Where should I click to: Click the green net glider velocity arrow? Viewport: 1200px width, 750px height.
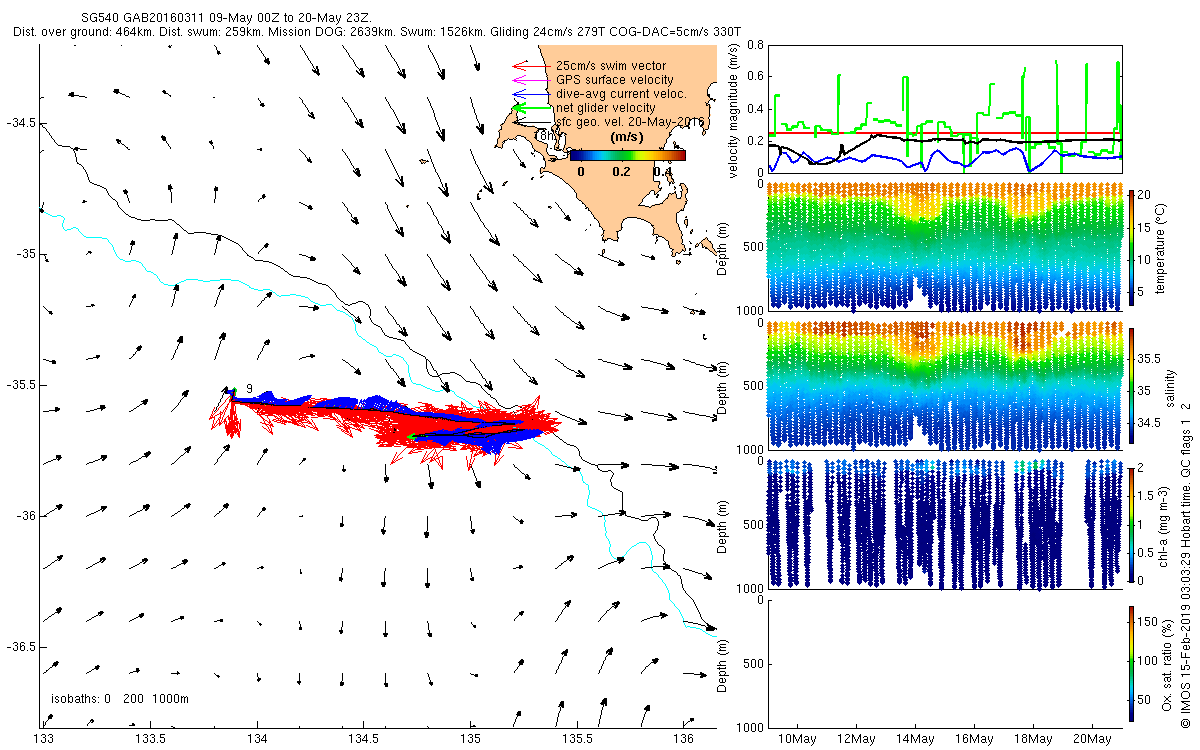point(530,108)
